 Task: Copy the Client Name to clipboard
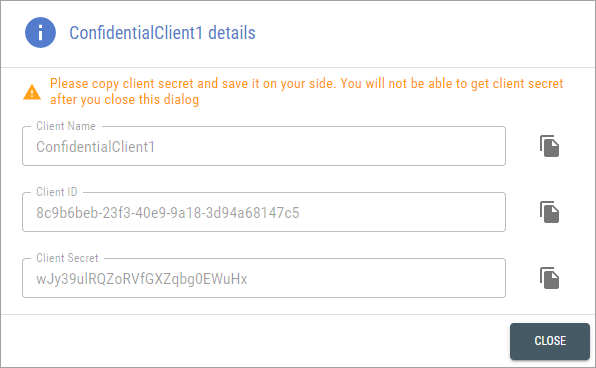(x=549, y=146)
